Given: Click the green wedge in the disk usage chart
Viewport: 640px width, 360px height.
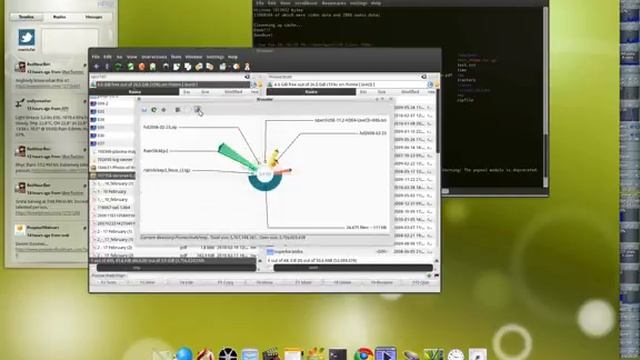Looking at the screenshot, I should [x=236, y=156].
